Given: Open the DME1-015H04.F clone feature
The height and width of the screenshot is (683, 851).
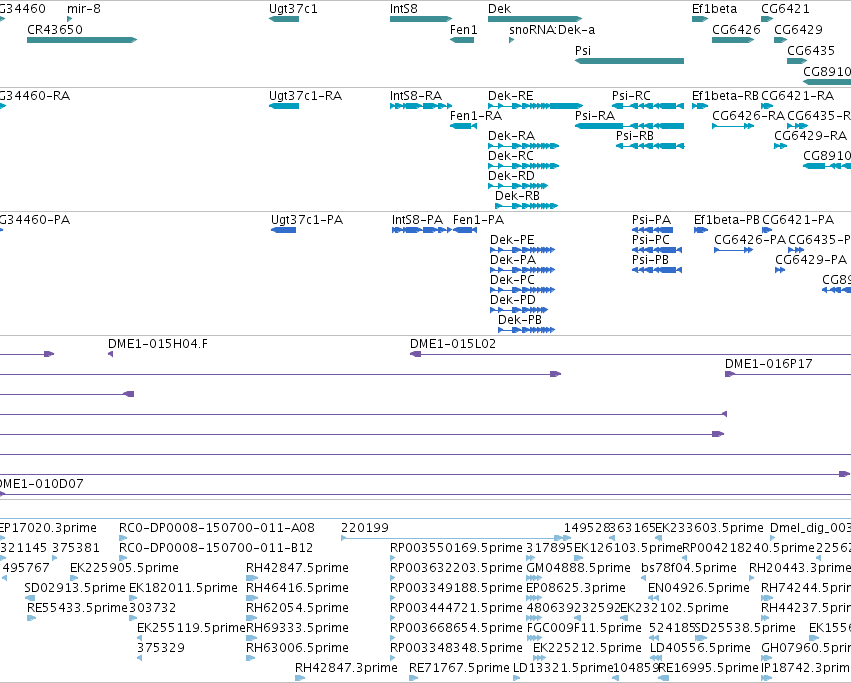Looking at the screenshot, I should pyautogui.click(x=111, y=354).
